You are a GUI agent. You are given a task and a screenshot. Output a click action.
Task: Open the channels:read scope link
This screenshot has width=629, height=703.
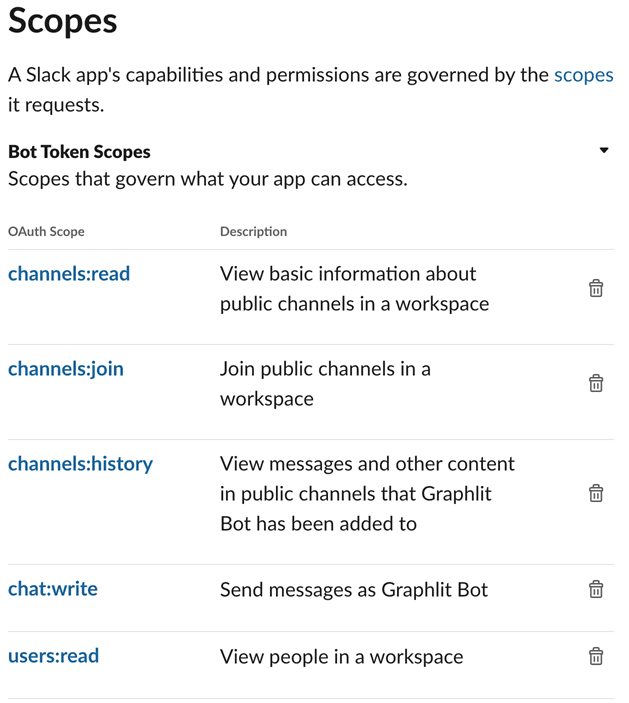pyautogui.click(x=69, y=273)
